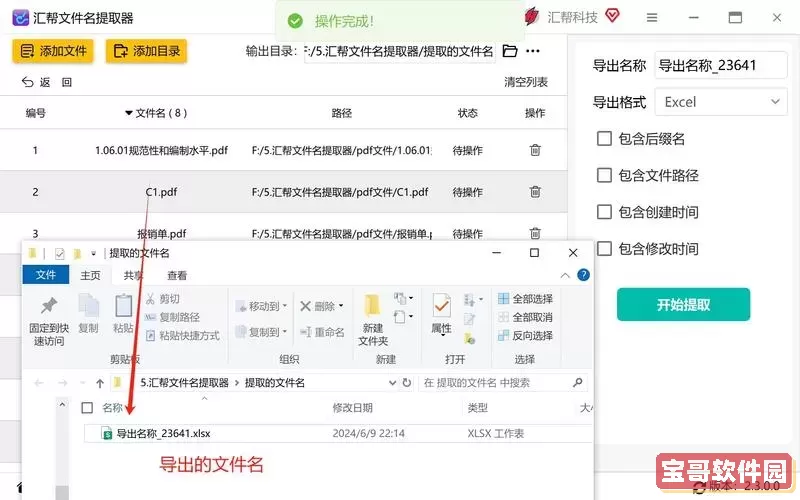Click 剪切 scissors in ribbon
Screen dimensions: 800x500
(x=163, y=299)
